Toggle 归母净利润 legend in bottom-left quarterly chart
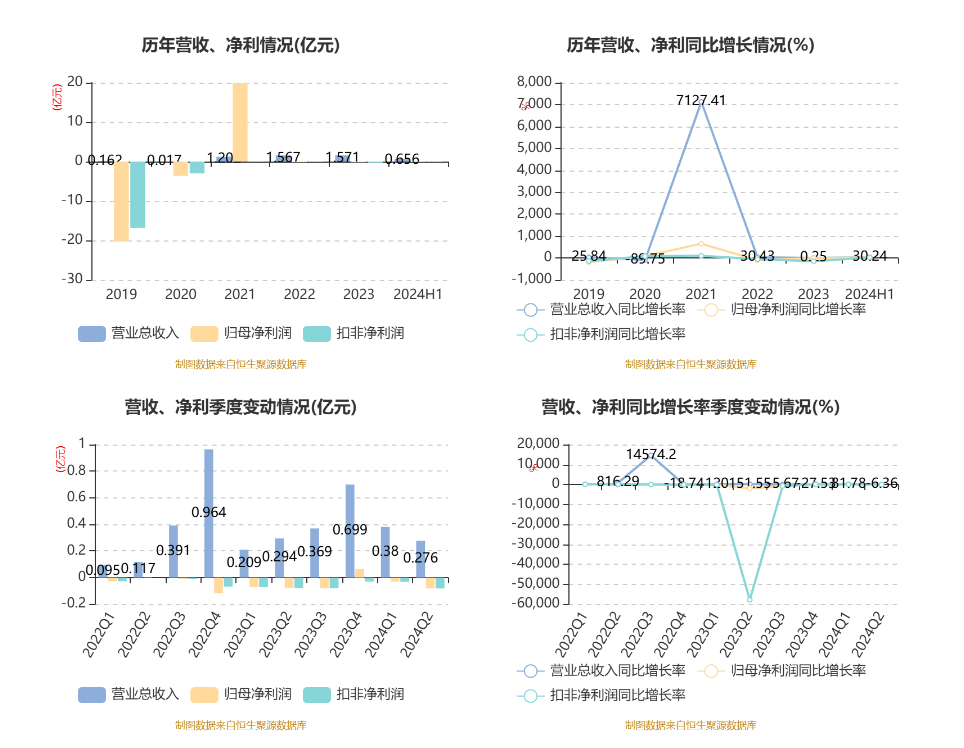The image size is (964, 748). (x=241, y=695)
